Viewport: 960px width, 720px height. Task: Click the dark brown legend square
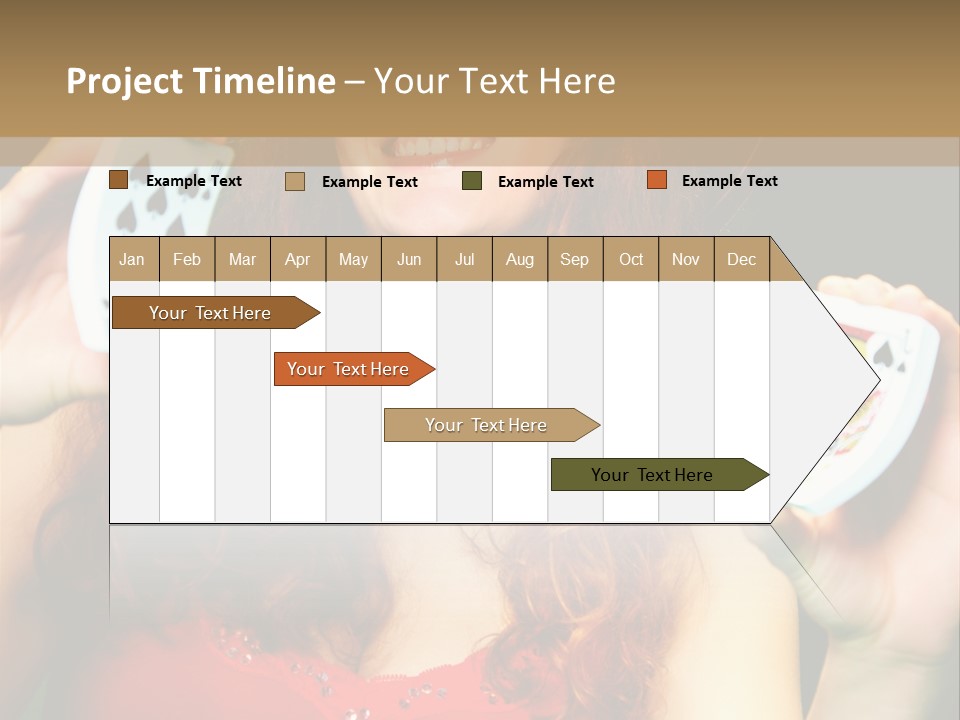117,179
